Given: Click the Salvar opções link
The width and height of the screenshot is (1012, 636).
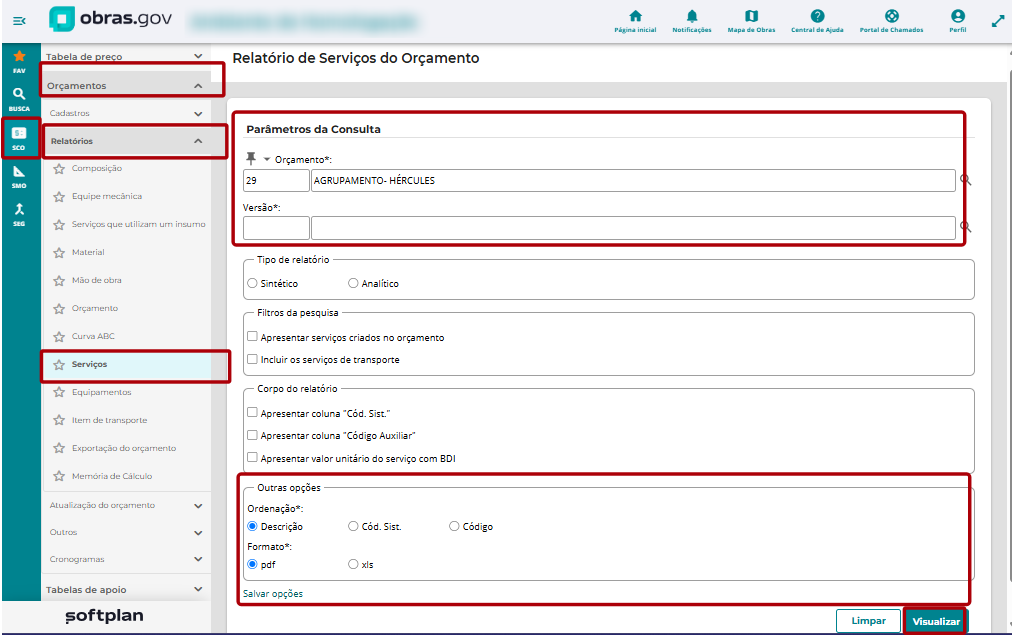Looking at the screenshot, I should pyautogui.click(x=272, y=593).
